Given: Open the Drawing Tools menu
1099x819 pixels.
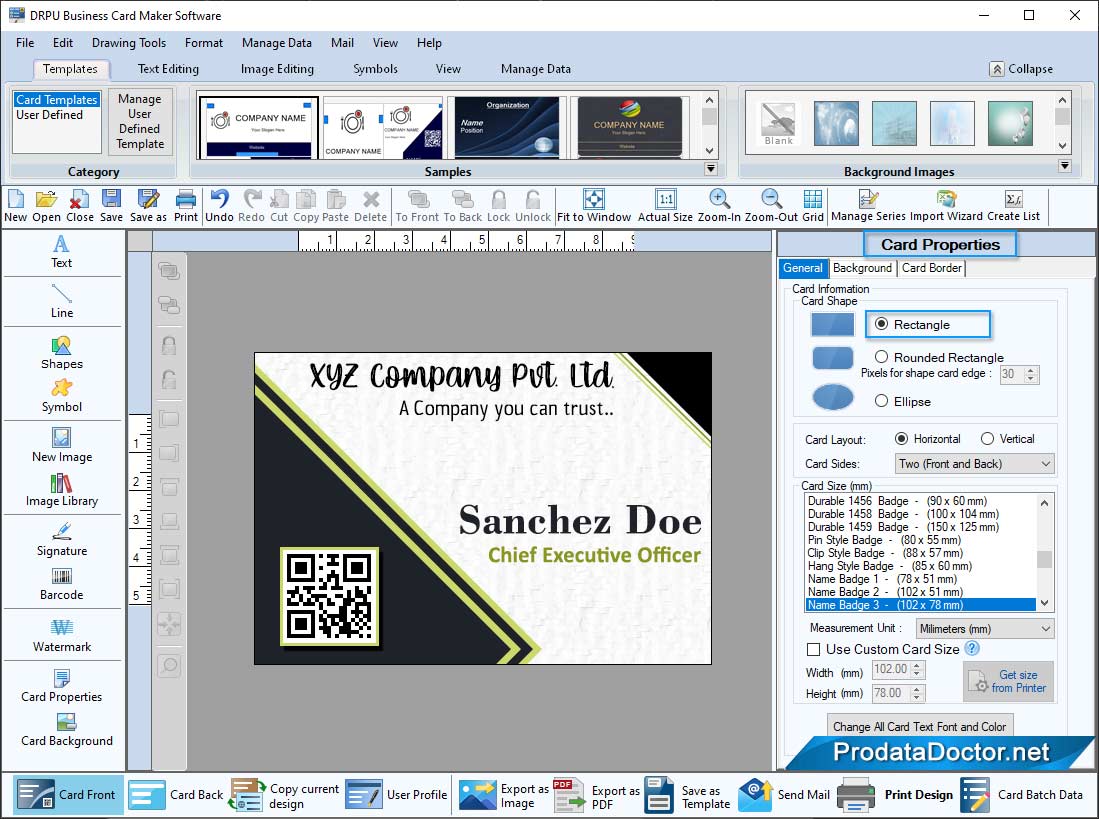Looking at the screenshot, I should pos(129,43).
